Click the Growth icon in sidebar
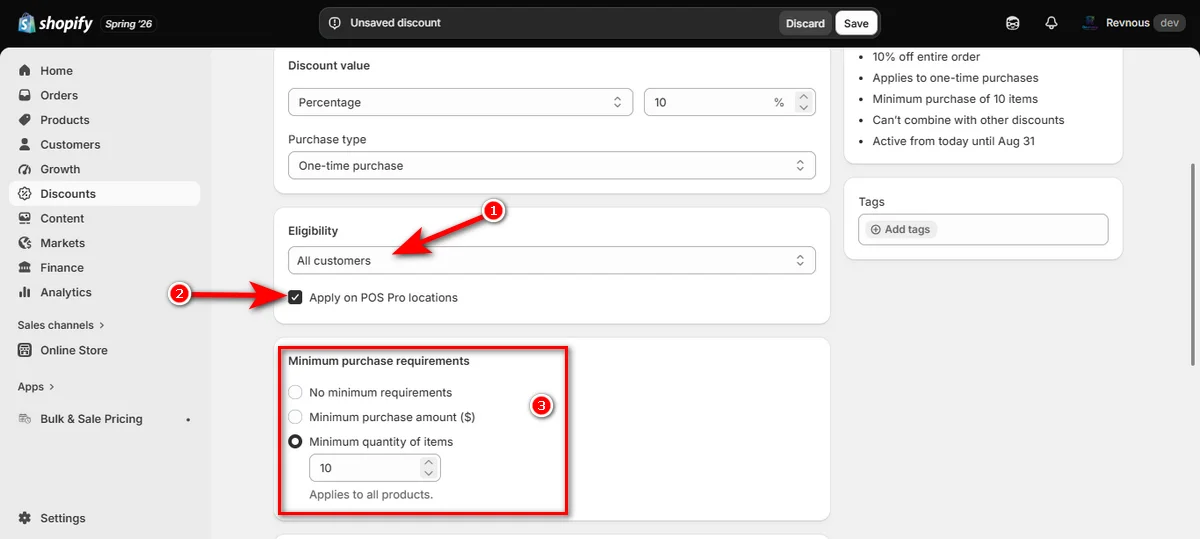The image size is (1200, 539). coord(25,169)
